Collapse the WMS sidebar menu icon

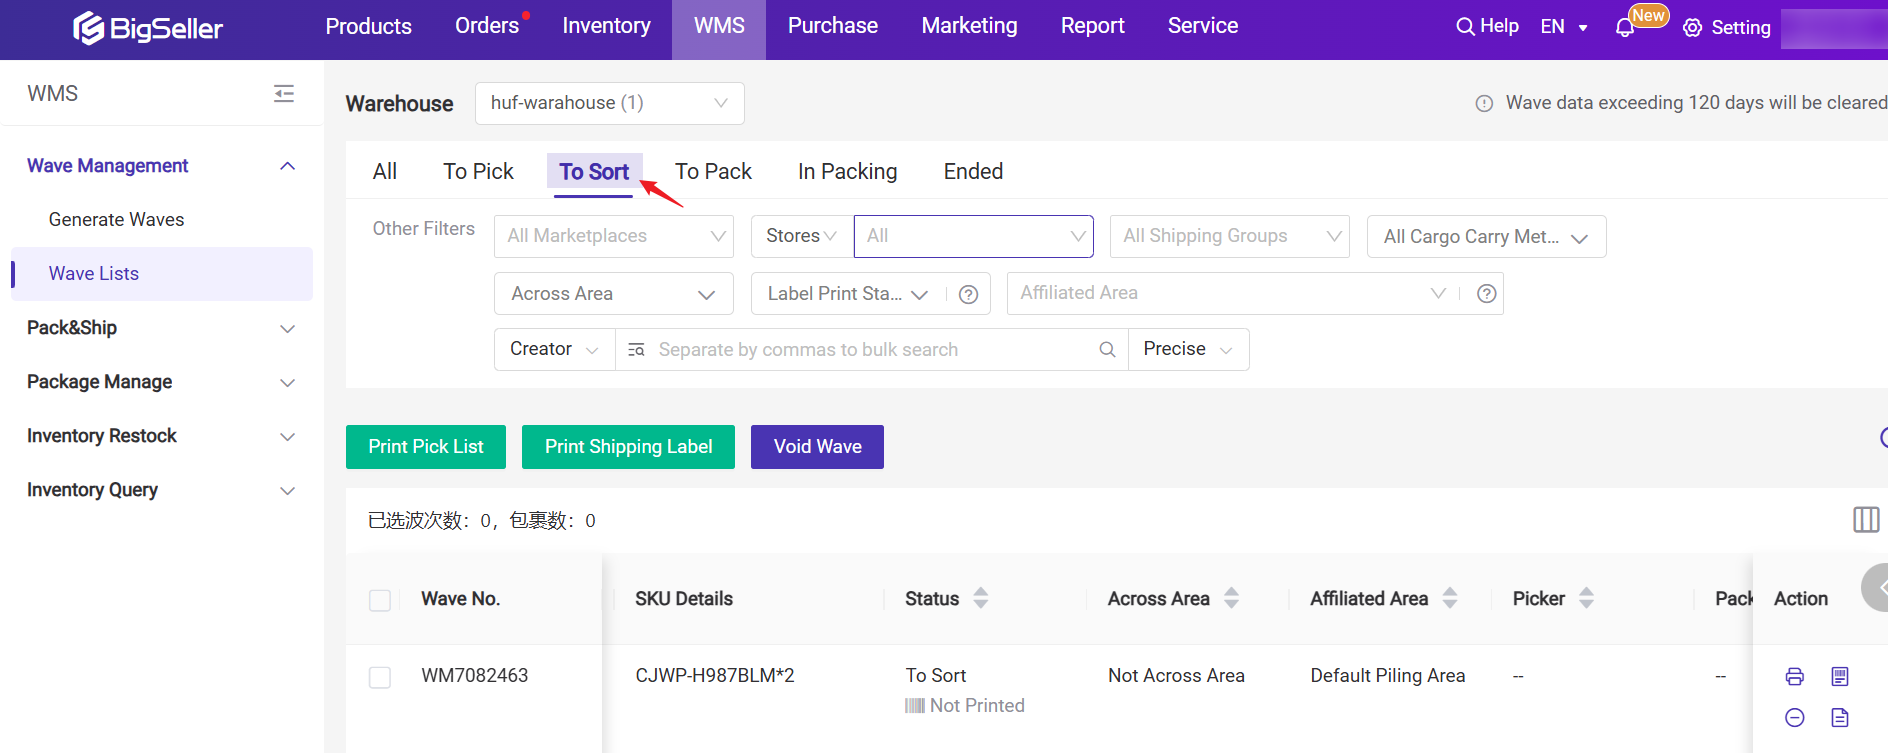coord(284,94)
